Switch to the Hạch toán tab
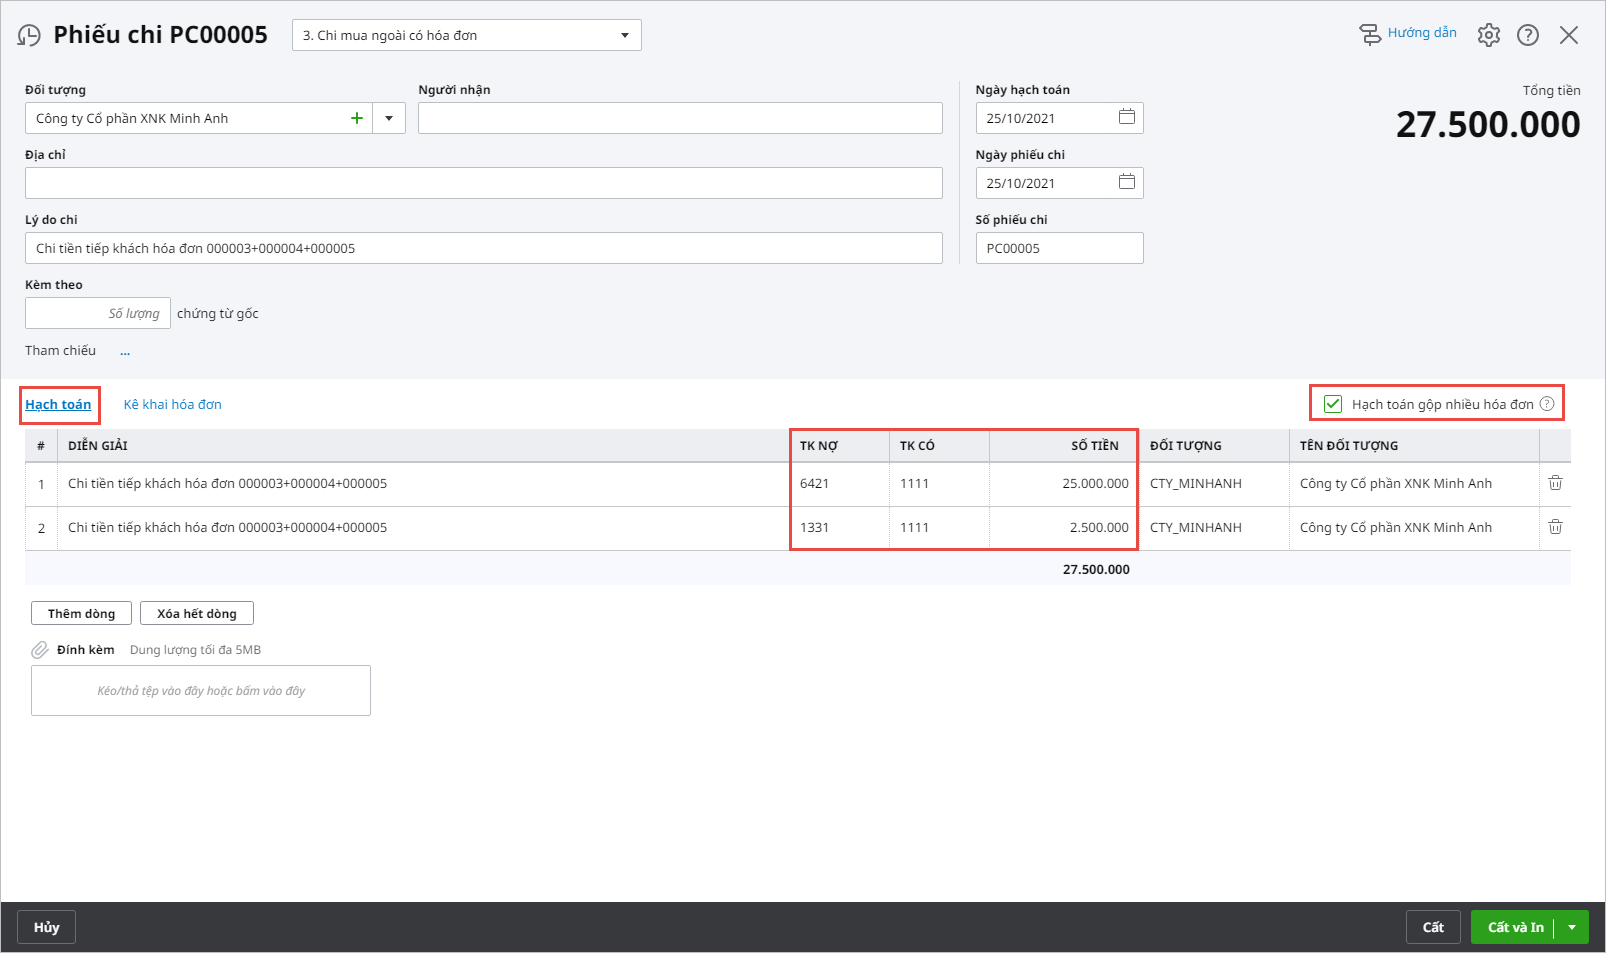 (58, 404)
